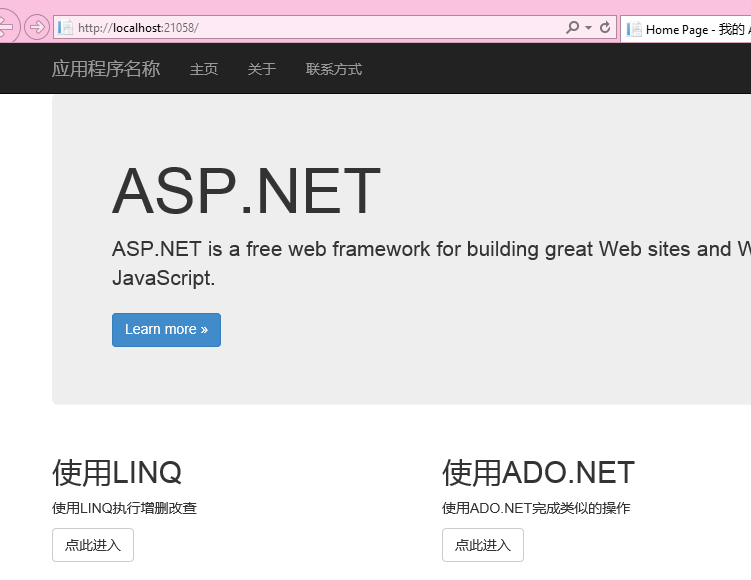Click 点此进入 button under 使用ADO.NET
Viewport: 751px width, 580px height.
[x=483, y=545]
